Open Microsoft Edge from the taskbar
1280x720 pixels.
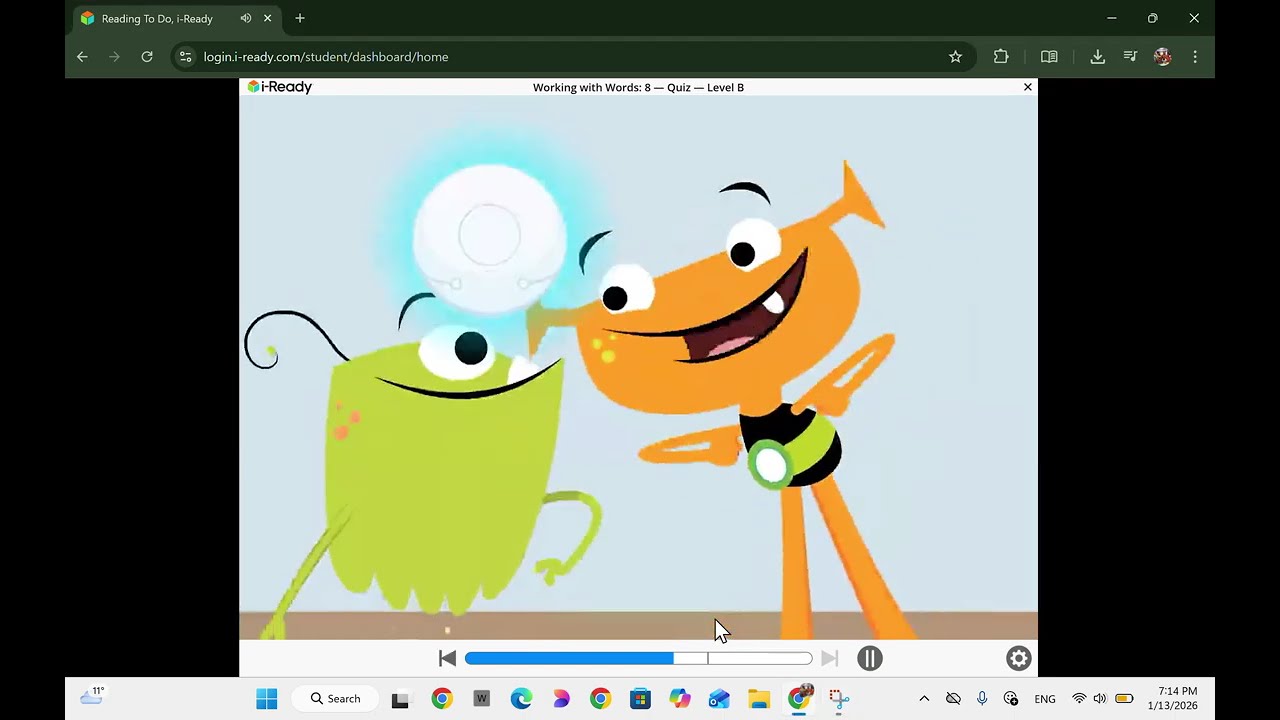coord(521,699)
